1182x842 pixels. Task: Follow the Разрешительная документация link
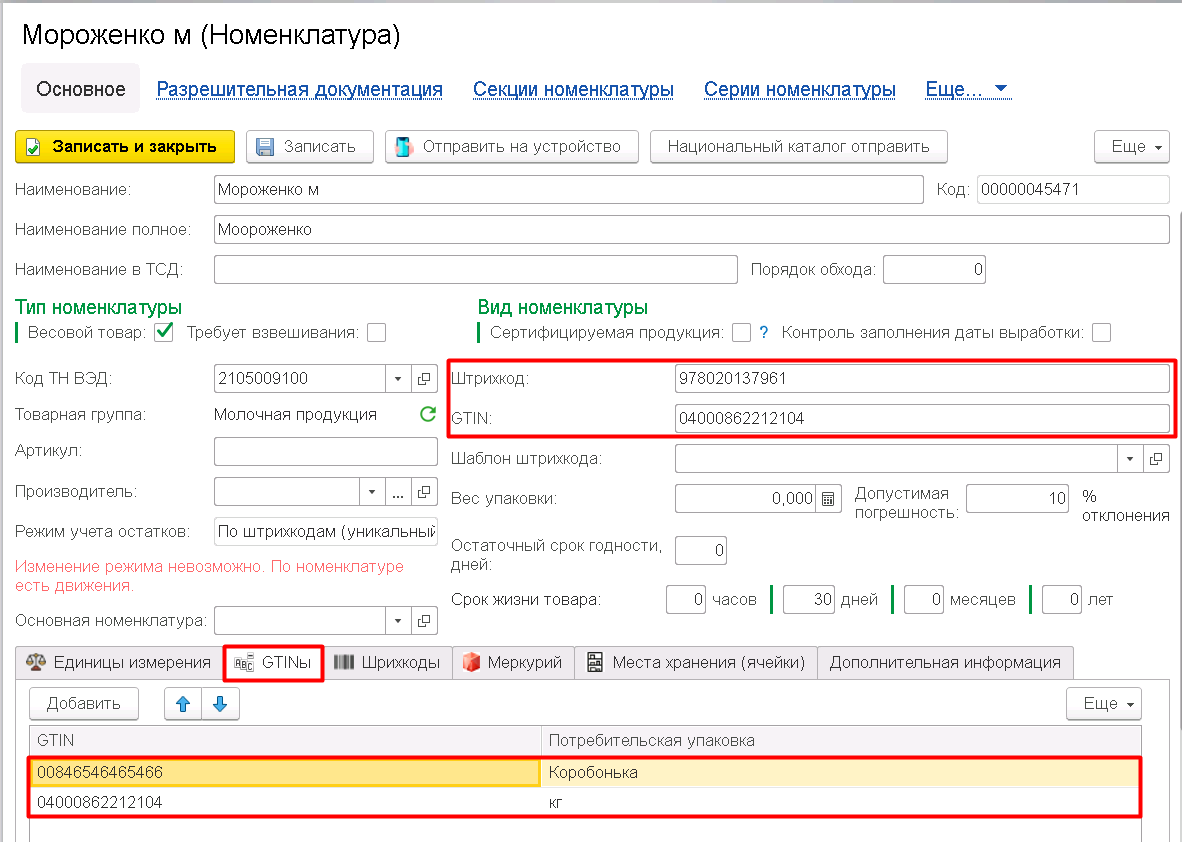(x=299, y=89)
